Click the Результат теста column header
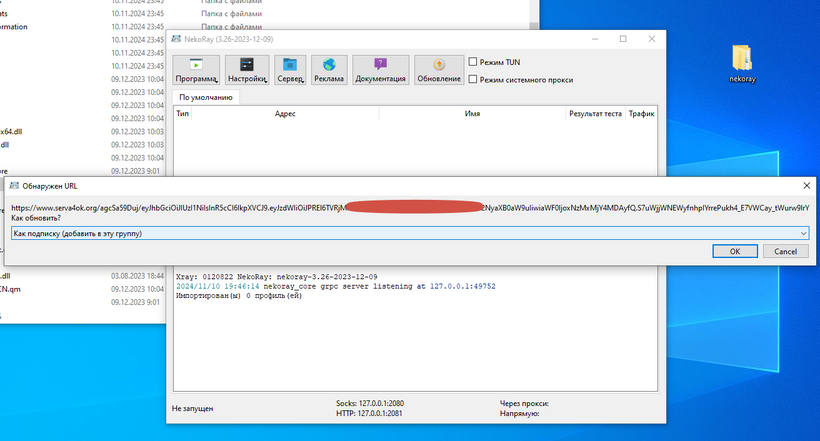820x441 pixels. [x=595, y=114]
